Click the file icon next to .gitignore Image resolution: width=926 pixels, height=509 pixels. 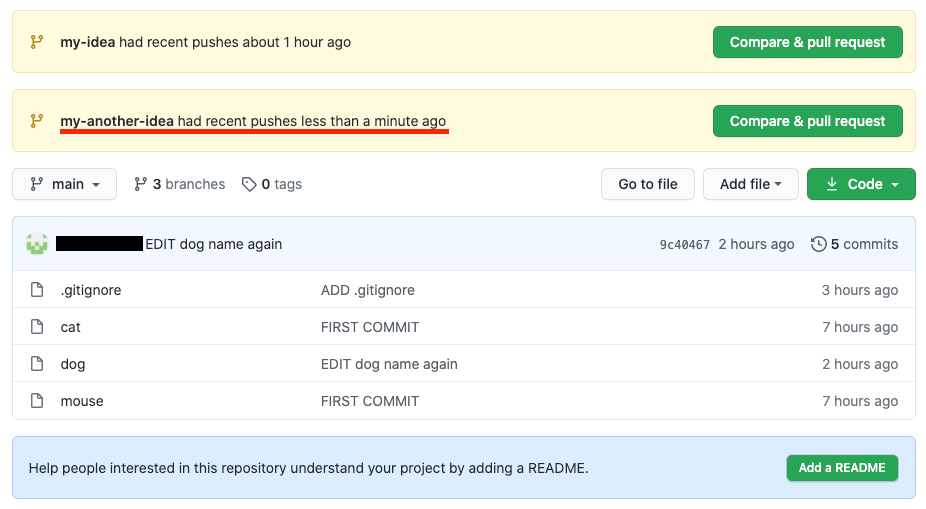point(37,290)
